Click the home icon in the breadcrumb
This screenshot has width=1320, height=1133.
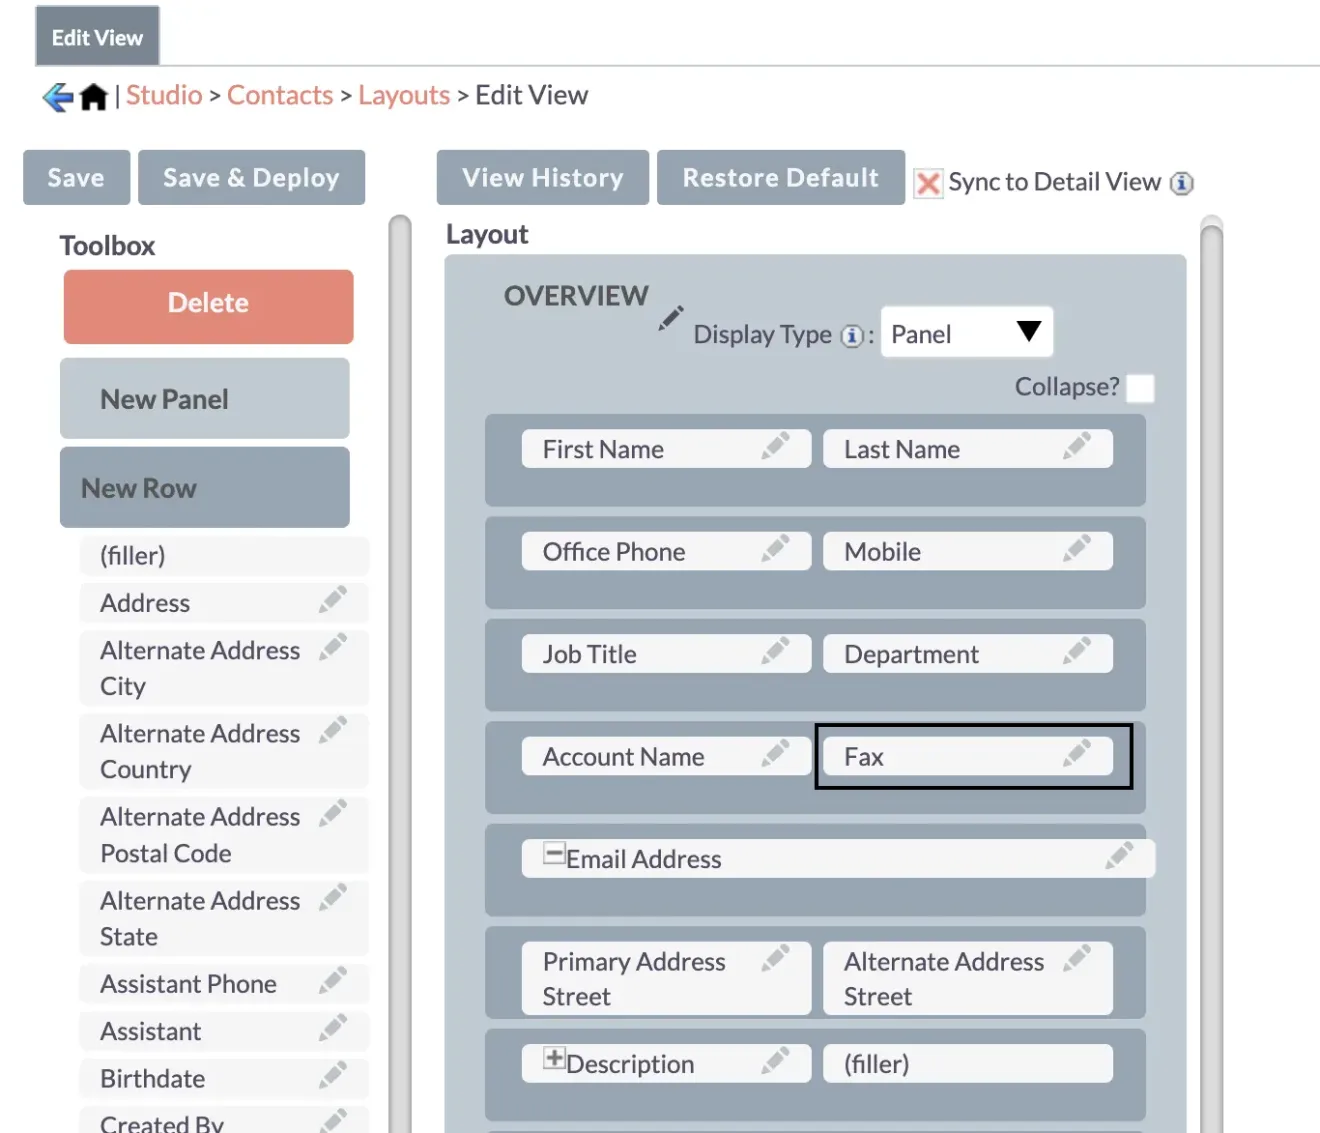(x=93, y=95)
